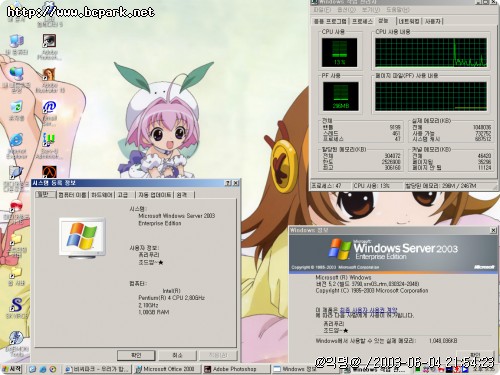
Task: Switch to the browser window taskbar button
Action: [97, 369]
